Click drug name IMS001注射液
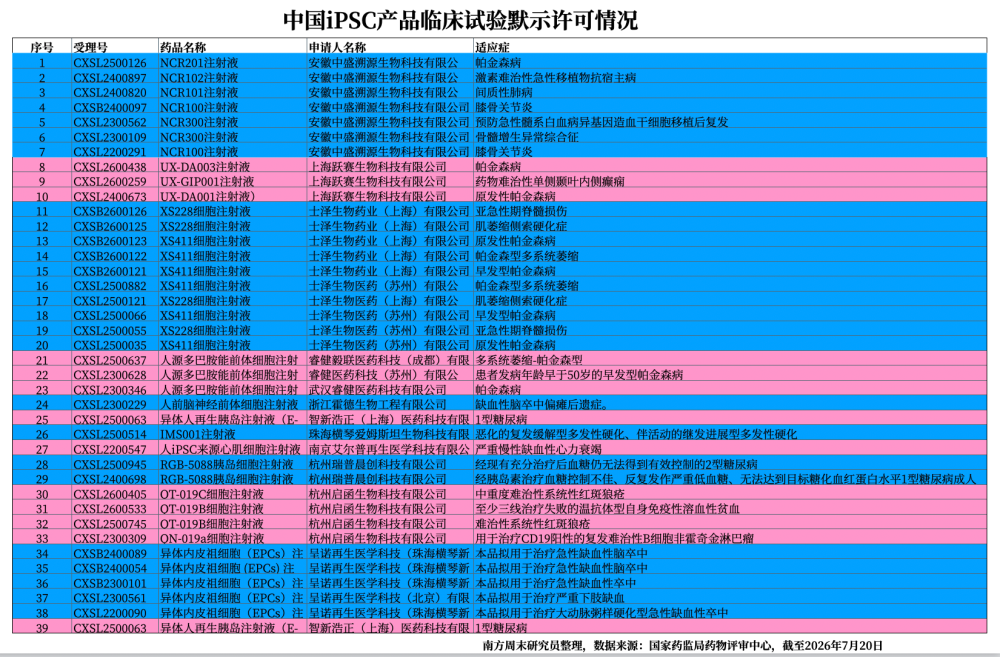 [198, 434]
